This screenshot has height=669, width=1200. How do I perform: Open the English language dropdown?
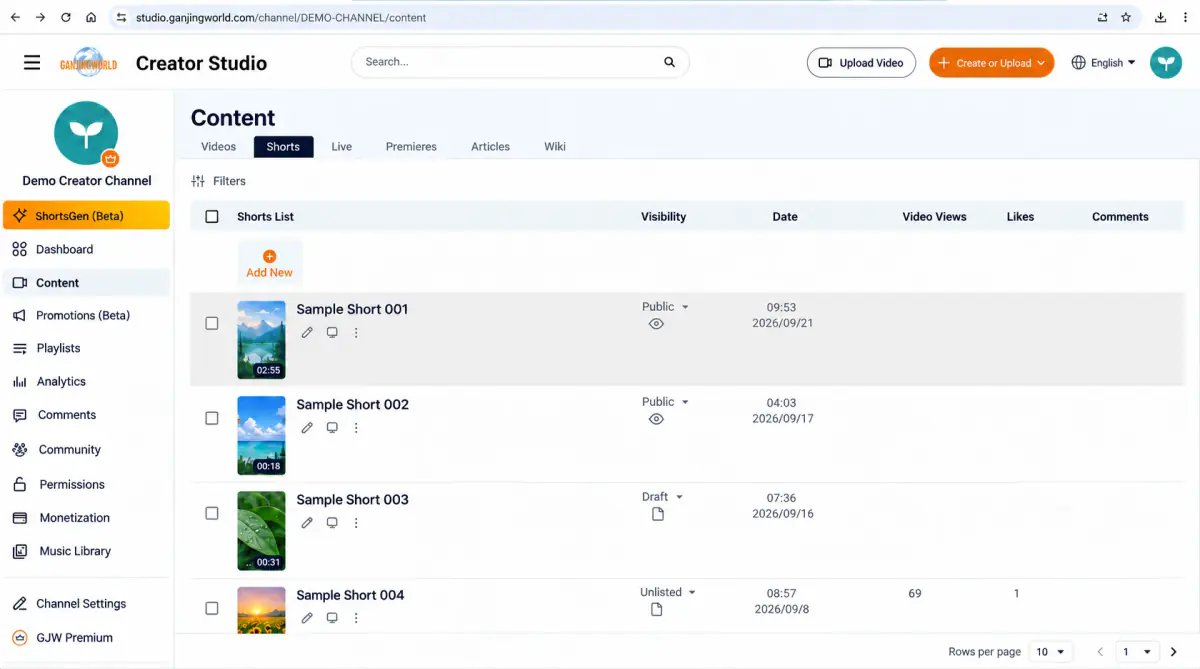pos(1104,63)
